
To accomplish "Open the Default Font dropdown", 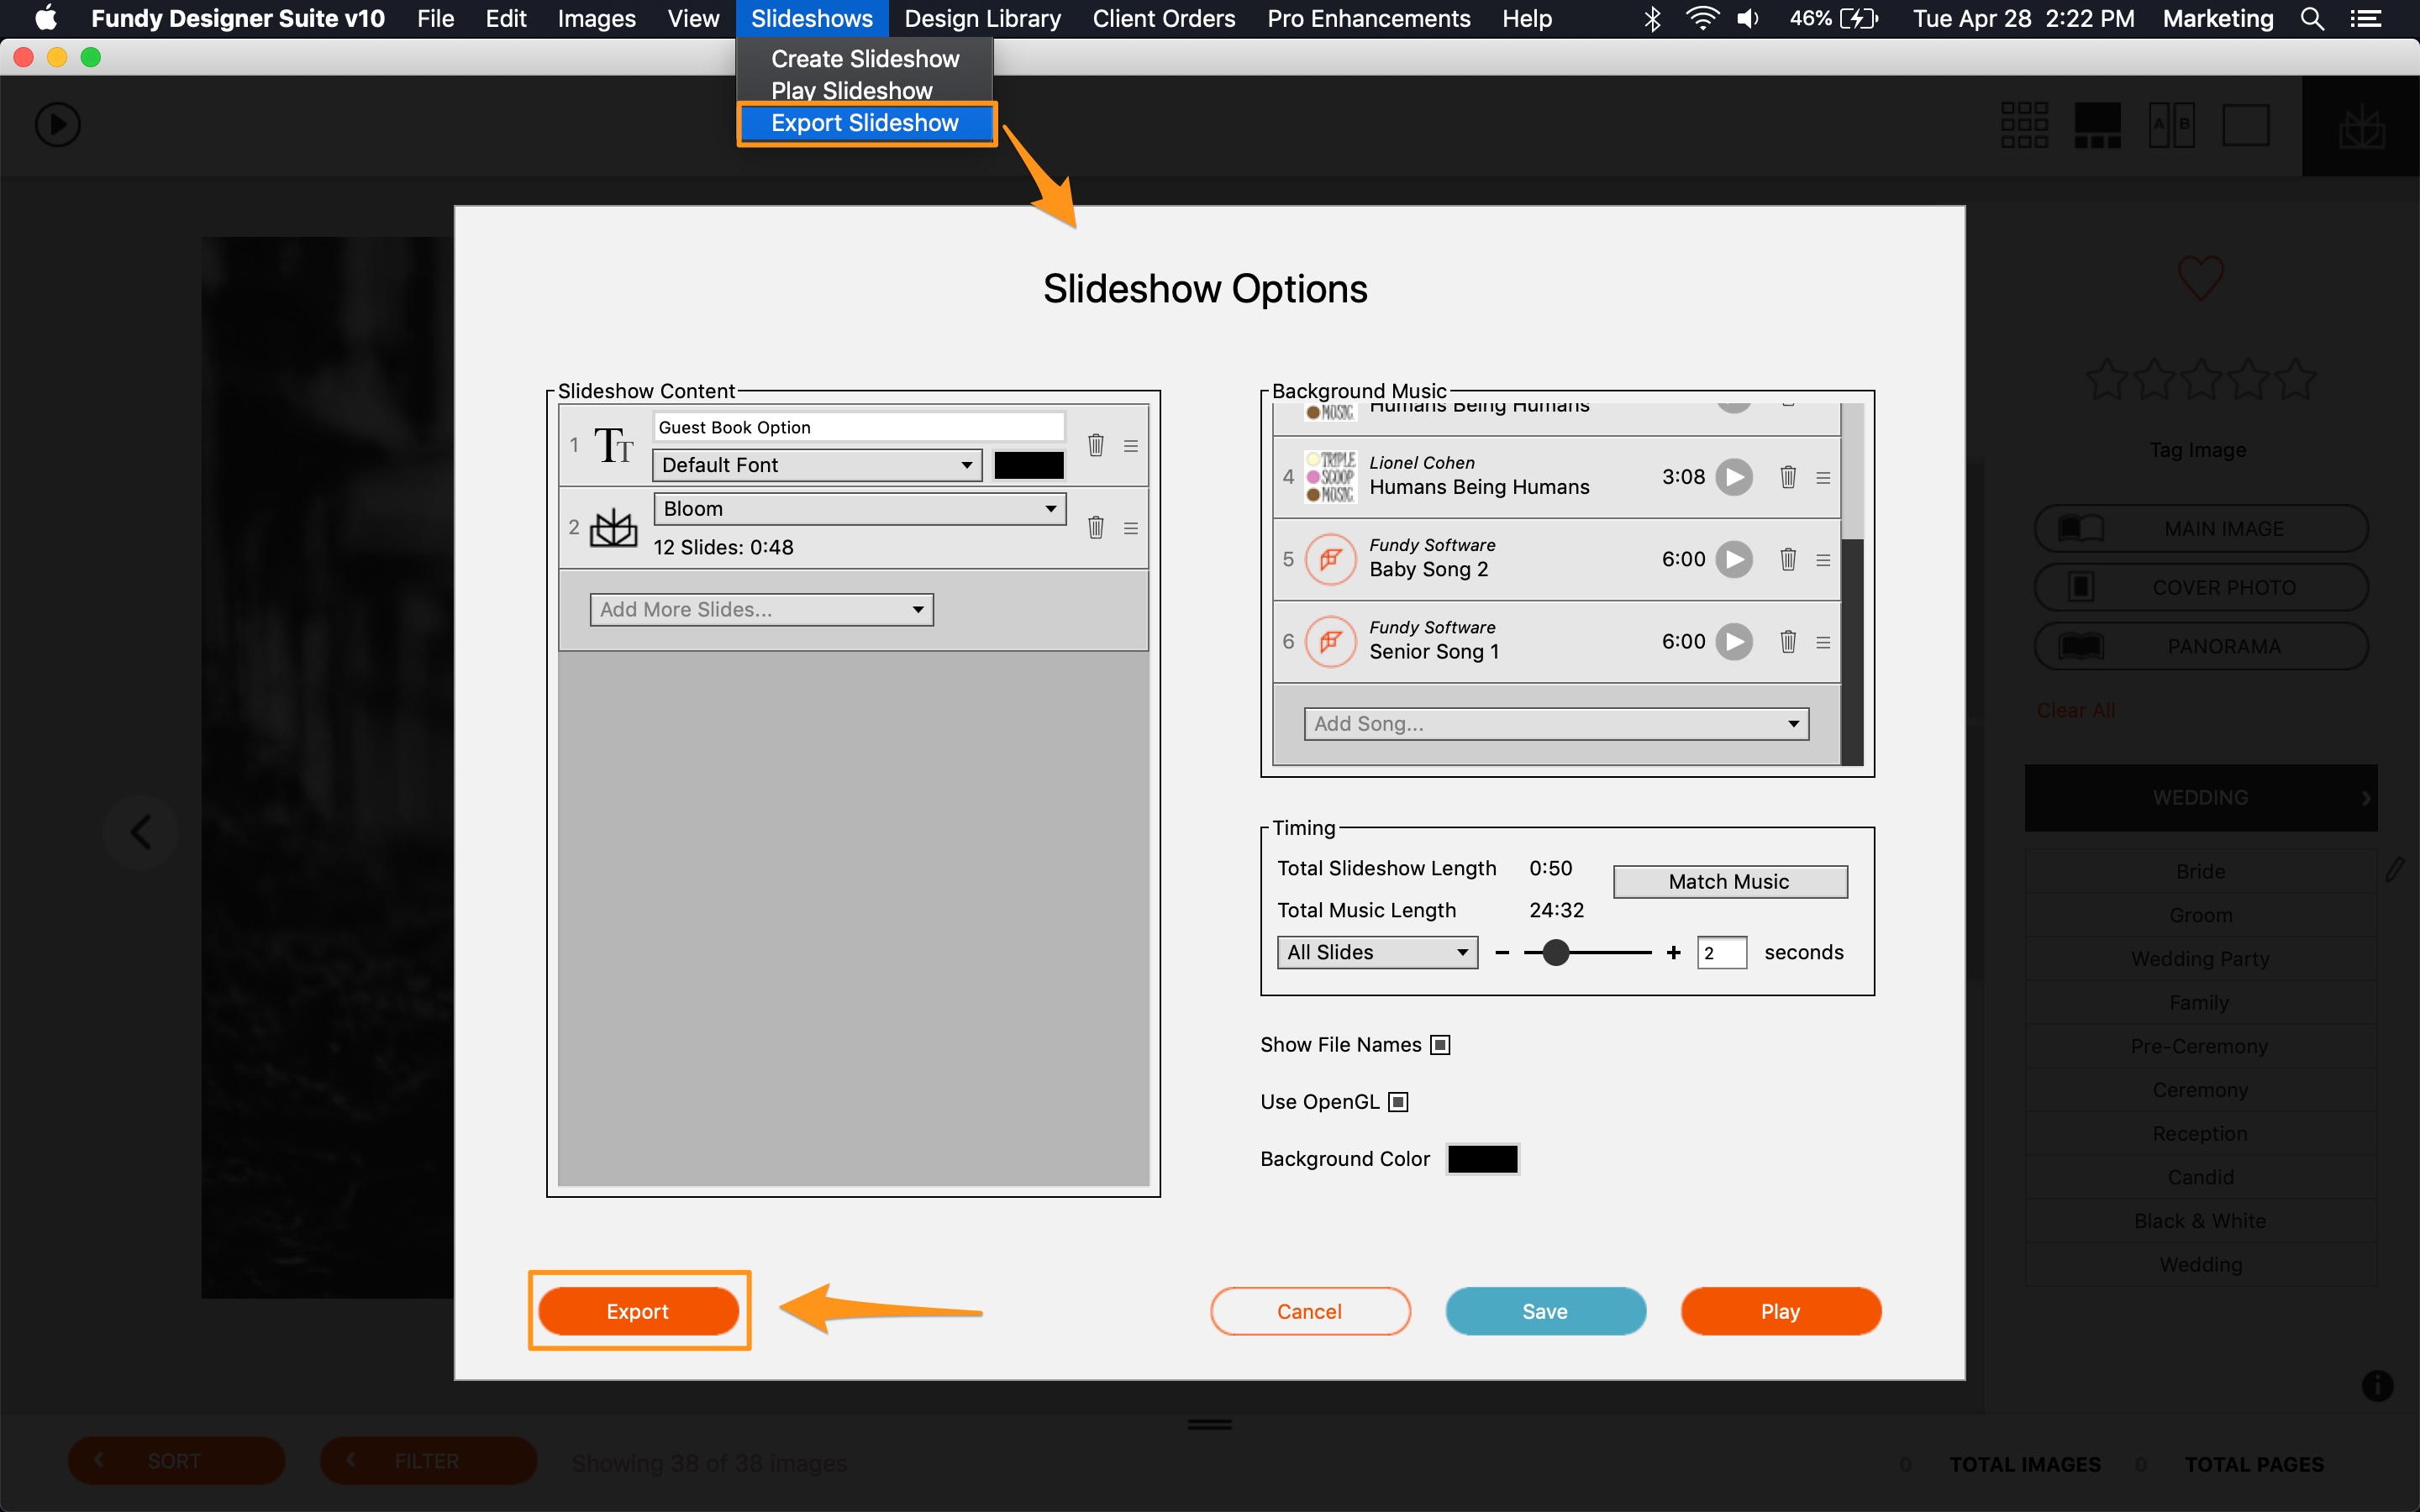I will point(817,465).
